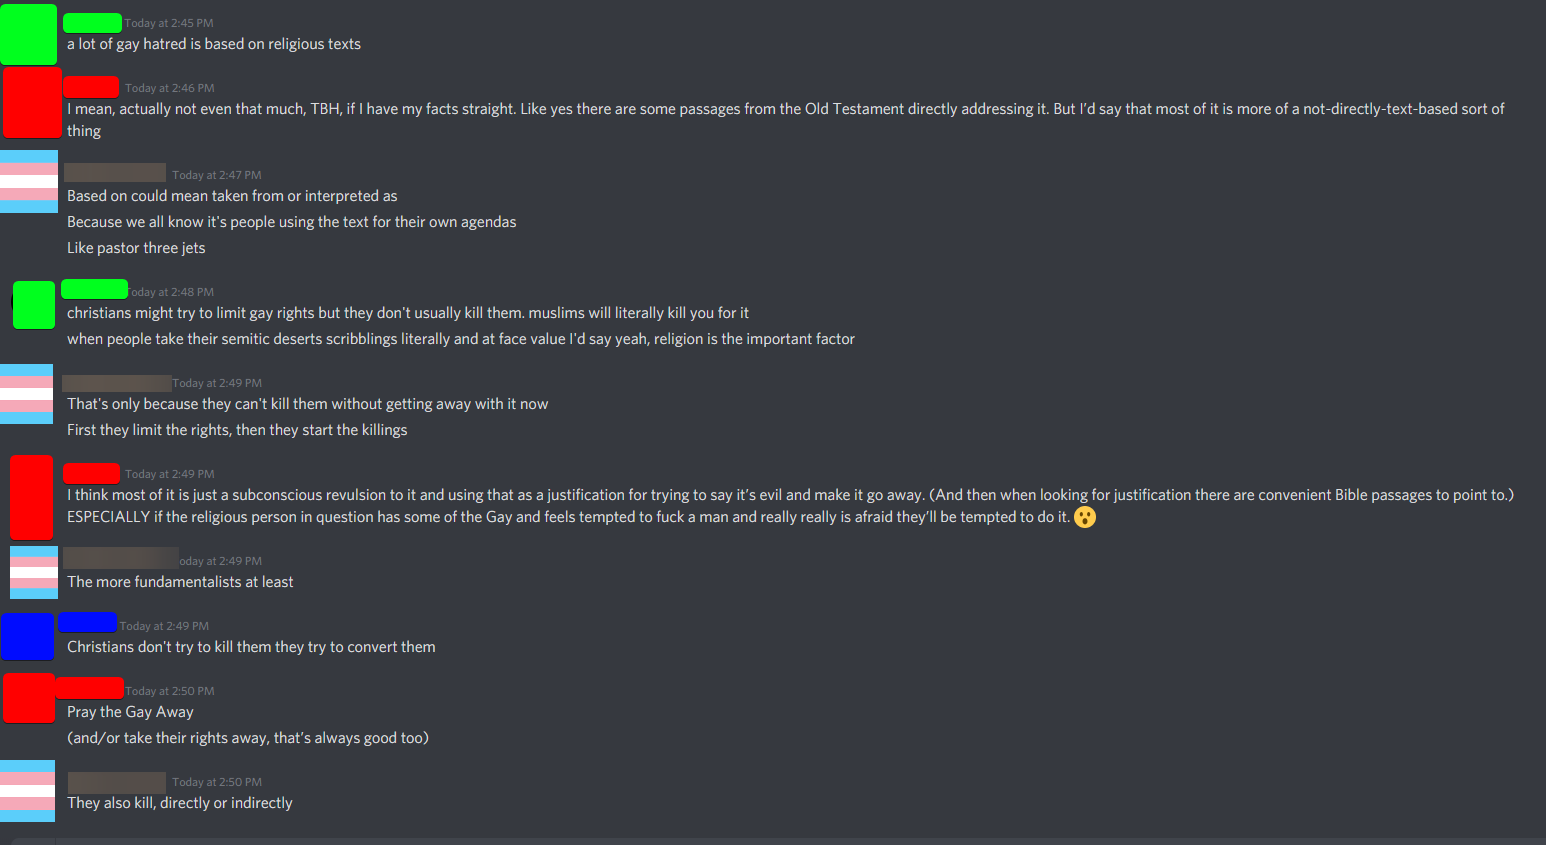The width and height of the screenshot is (1546, 845).
Task: Select the green avatar next to 2:48 PM message
Action: pos(34,305)
